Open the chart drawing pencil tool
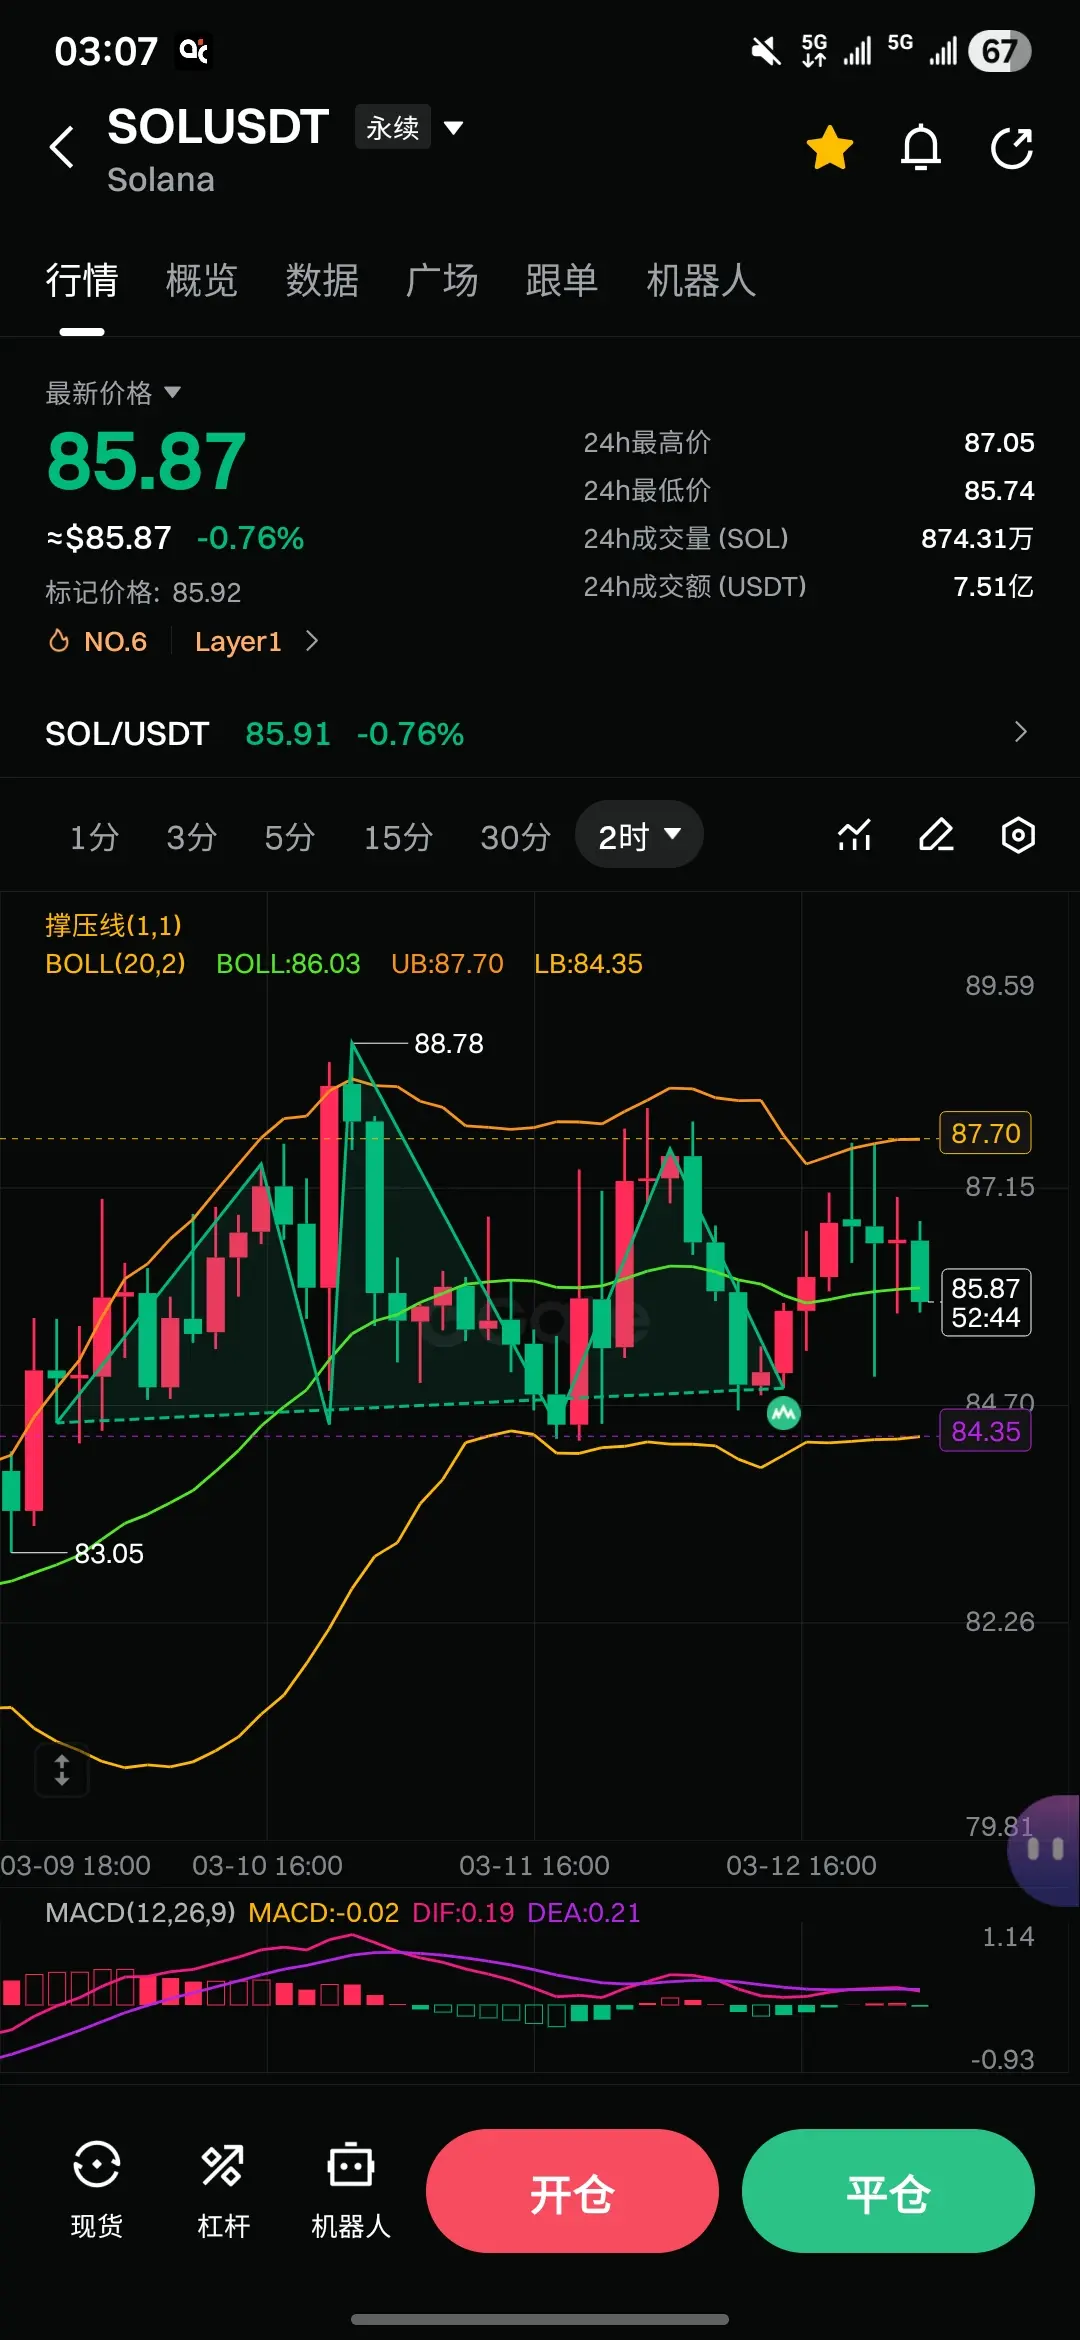The width and height of the screenshot is (1080, 2340). click(936, 835)
